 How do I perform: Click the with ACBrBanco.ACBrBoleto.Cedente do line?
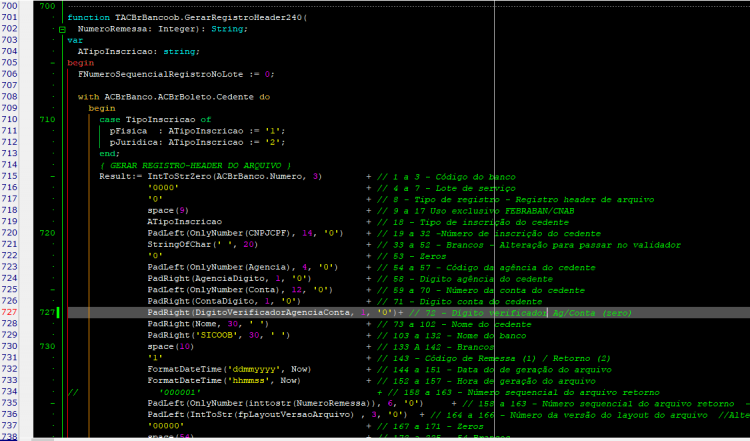(174, 97)
